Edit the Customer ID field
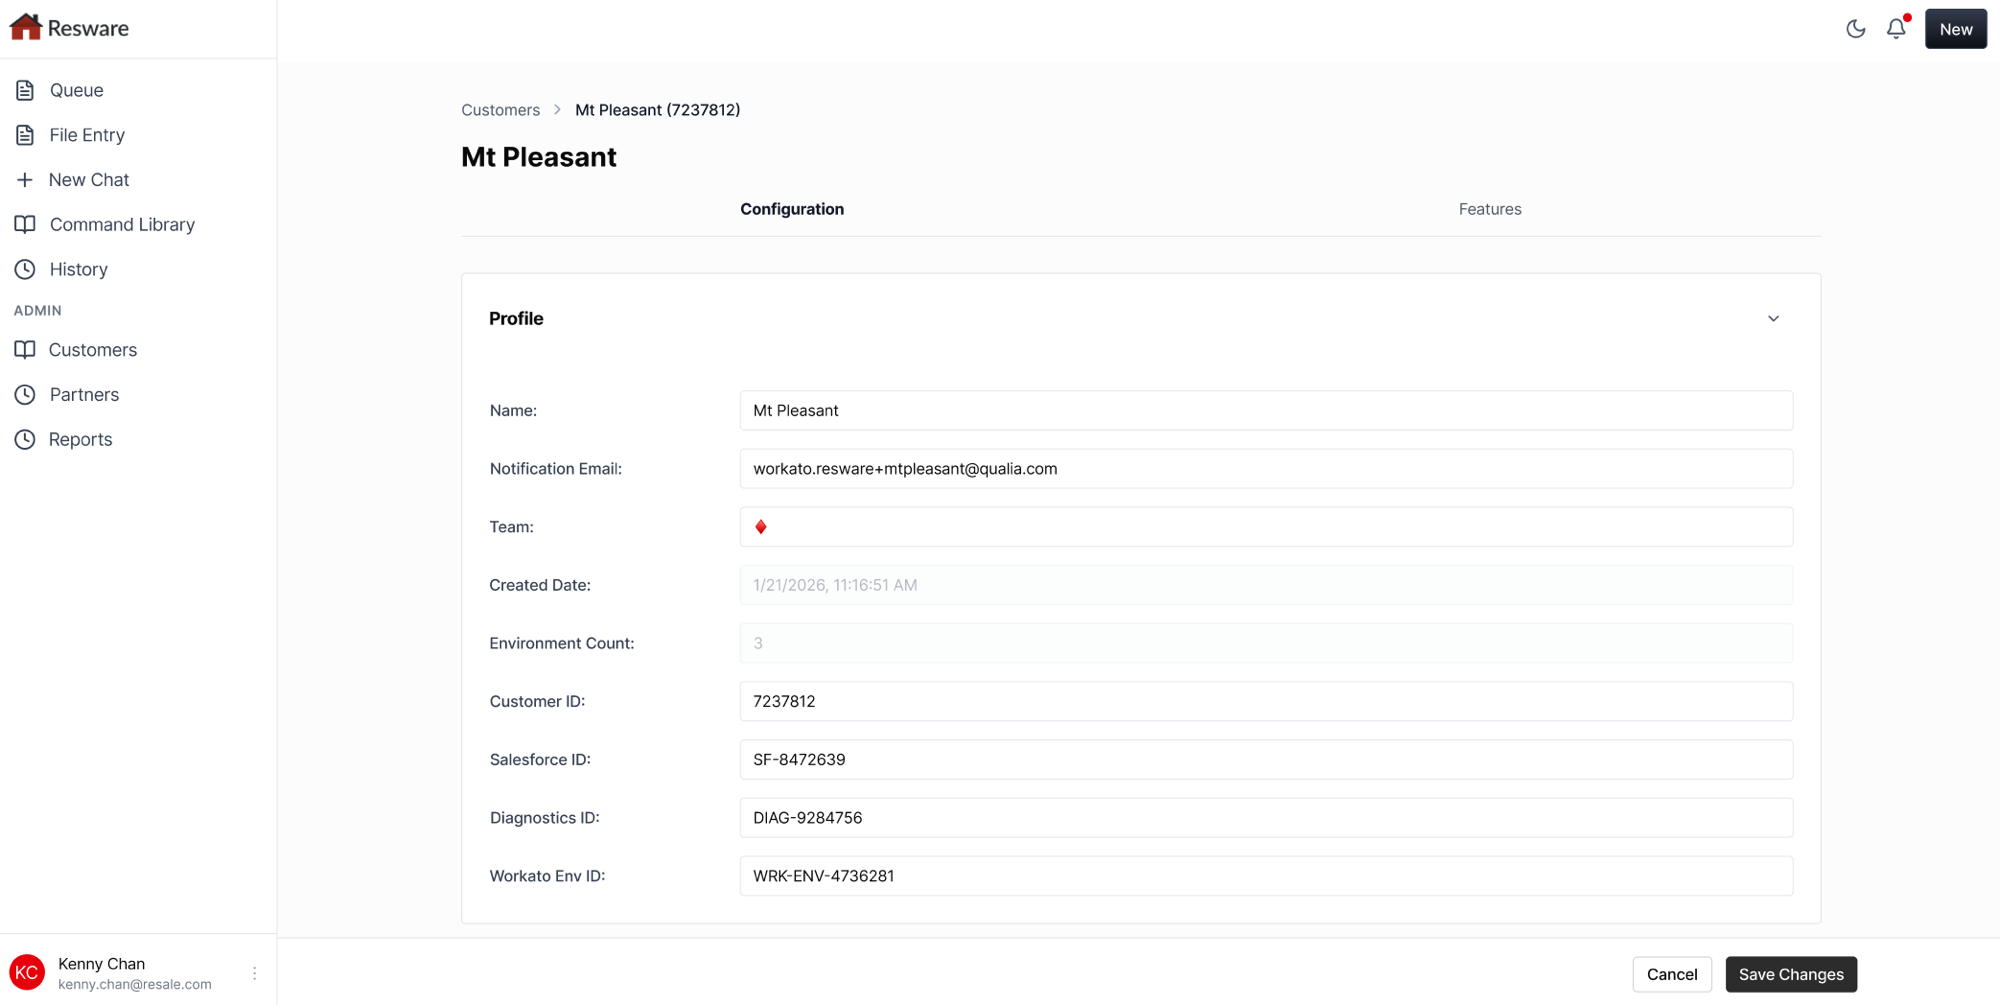Viewport: 2000px width, 1005px height. (x=1266, y=701)
